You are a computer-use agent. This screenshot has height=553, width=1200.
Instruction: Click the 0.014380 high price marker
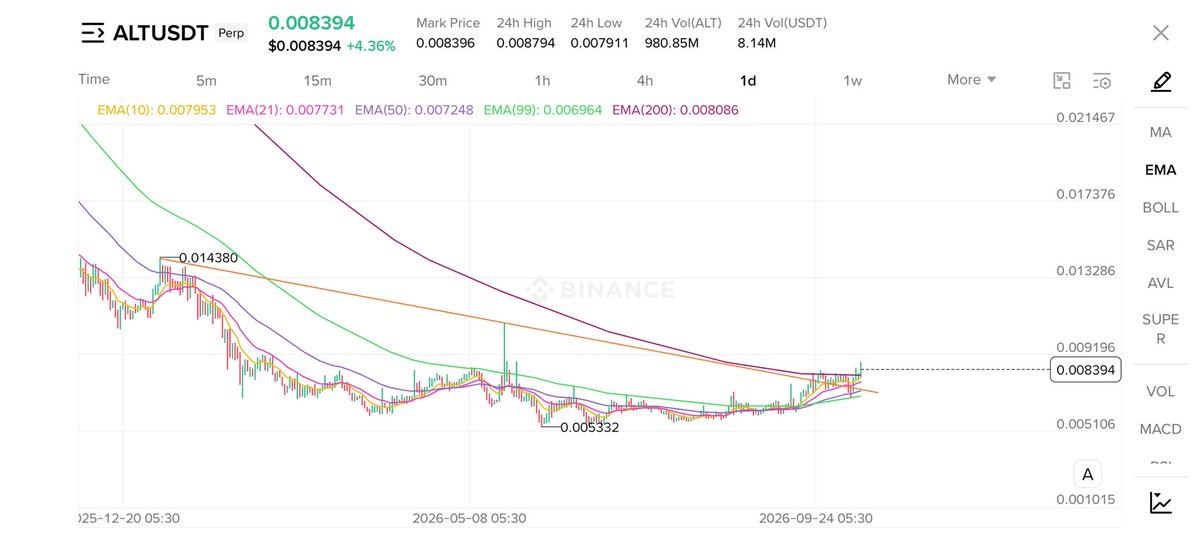click(208, 257)
